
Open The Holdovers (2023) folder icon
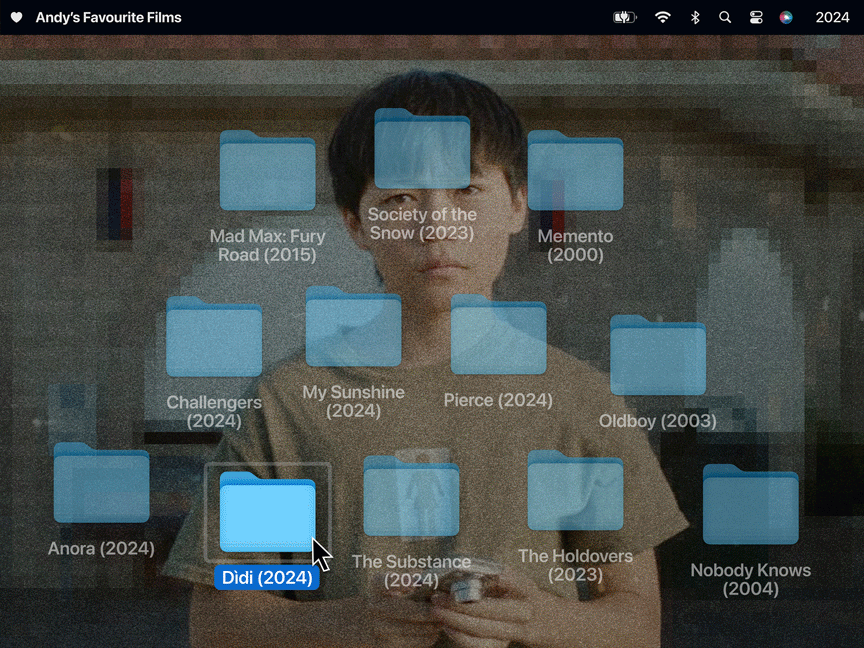coord(575,490)
